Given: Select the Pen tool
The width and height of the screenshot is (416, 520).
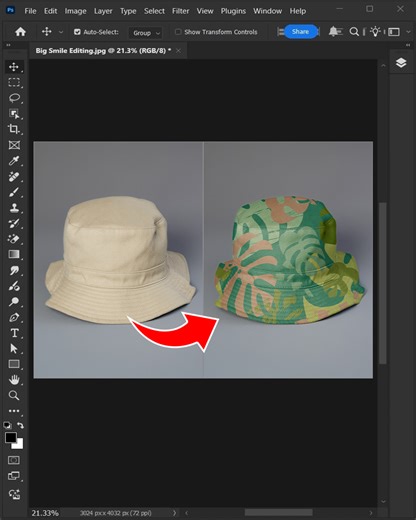Looking at the screenshot, I should (14, 317).
